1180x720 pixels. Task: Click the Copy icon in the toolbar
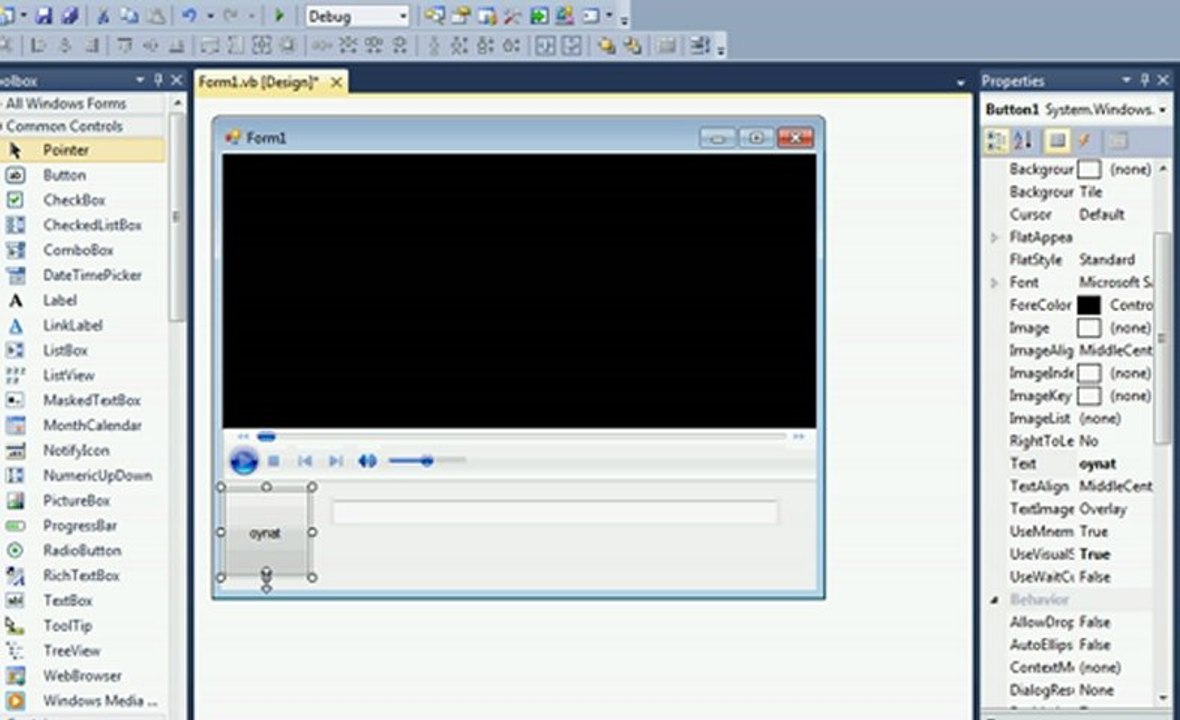click(x=129, y=15)
